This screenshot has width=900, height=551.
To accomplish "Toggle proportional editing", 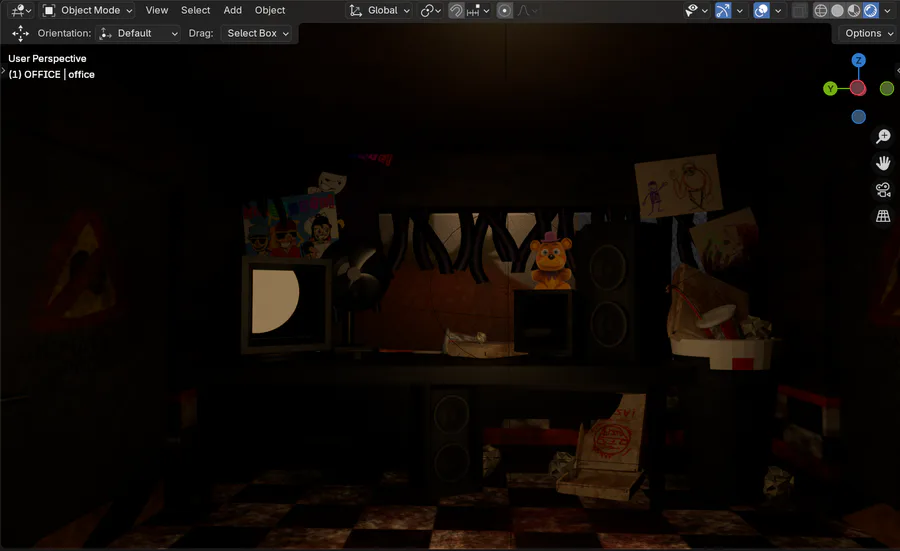I will pyautogui.click(x=505, y=10).
